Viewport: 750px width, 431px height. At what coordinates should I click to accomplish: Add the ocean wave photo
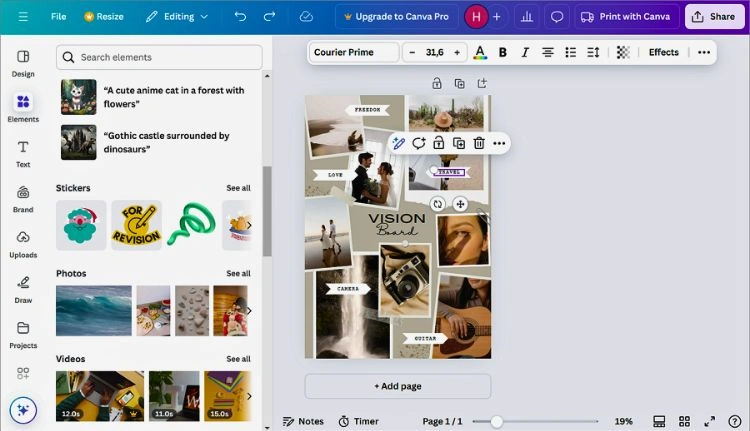point(94,310)
